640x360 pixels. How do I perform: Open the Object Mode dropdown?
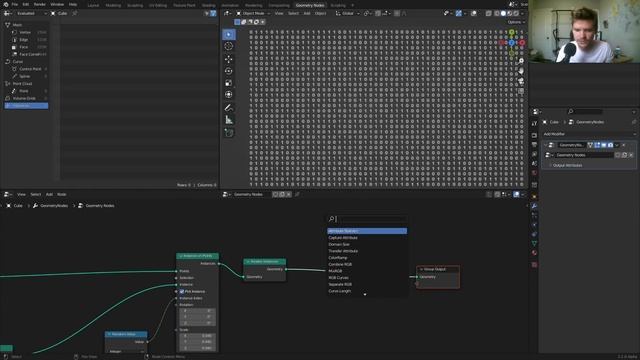point(253,13)
